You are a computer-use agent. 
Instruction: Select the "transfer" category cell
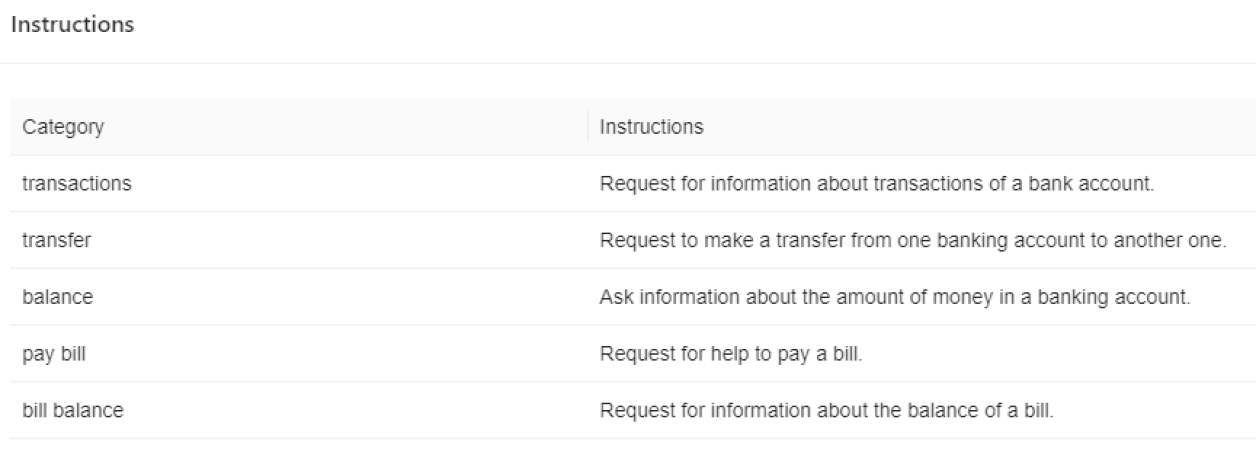click(x=51, y=240)
